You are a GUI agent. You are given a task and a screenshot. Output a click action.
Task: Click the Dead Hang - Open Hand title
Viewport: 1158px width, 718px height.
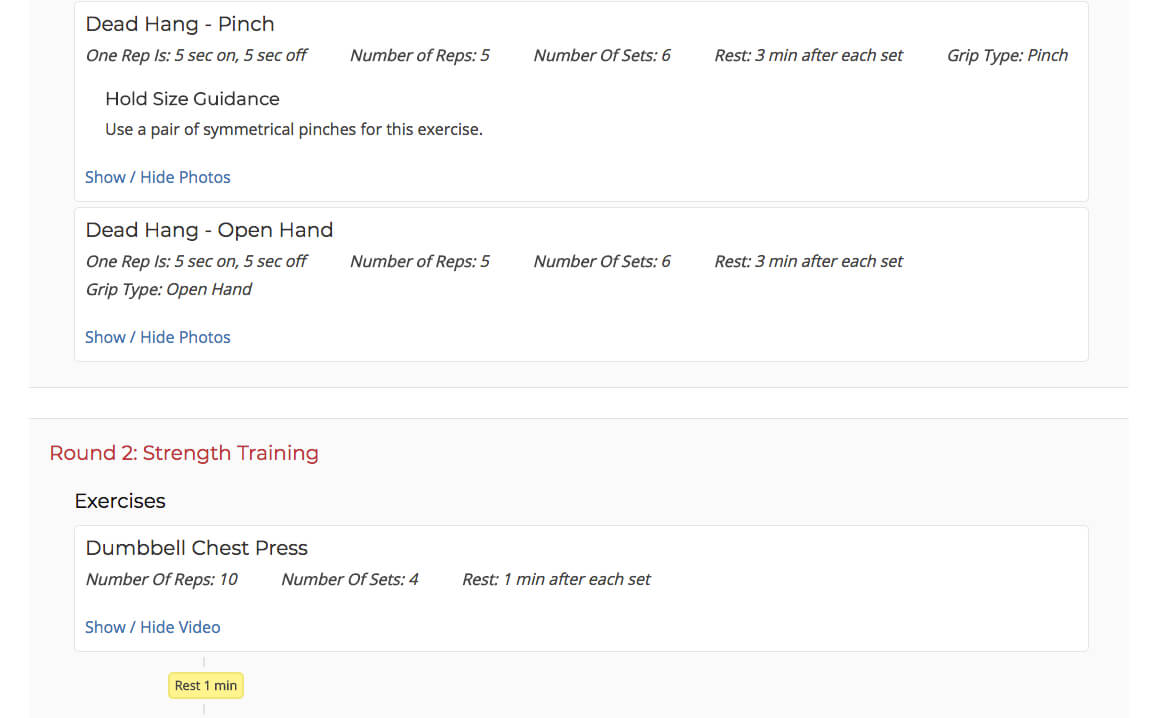209,230
